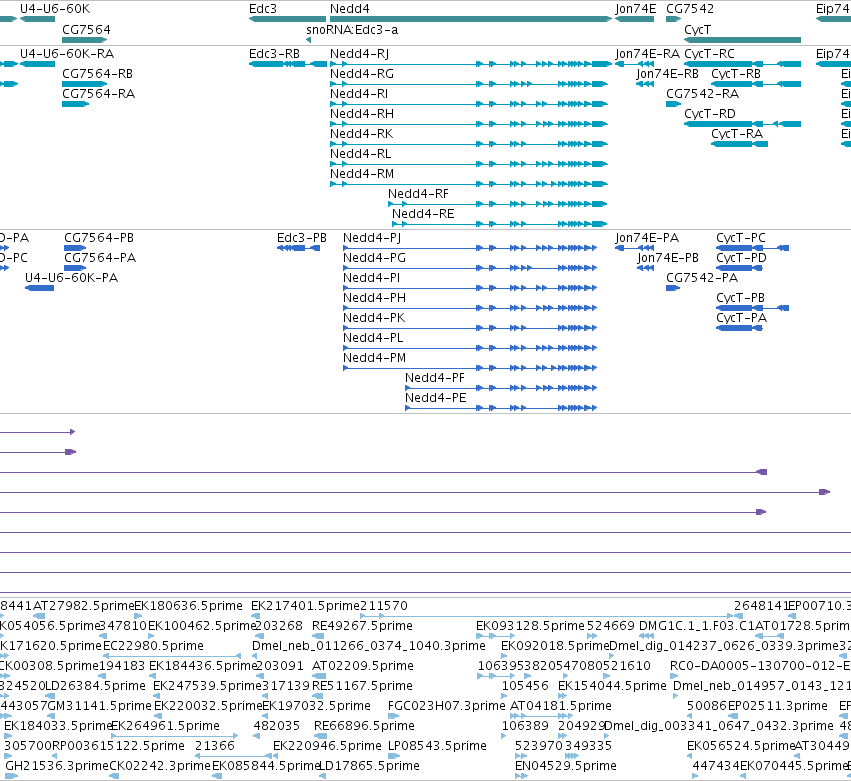Image resolution: width=851 pixels, height=781 pixels.
Task: Select the Edc3-PB protein label
Action: (x=302, y=238)
